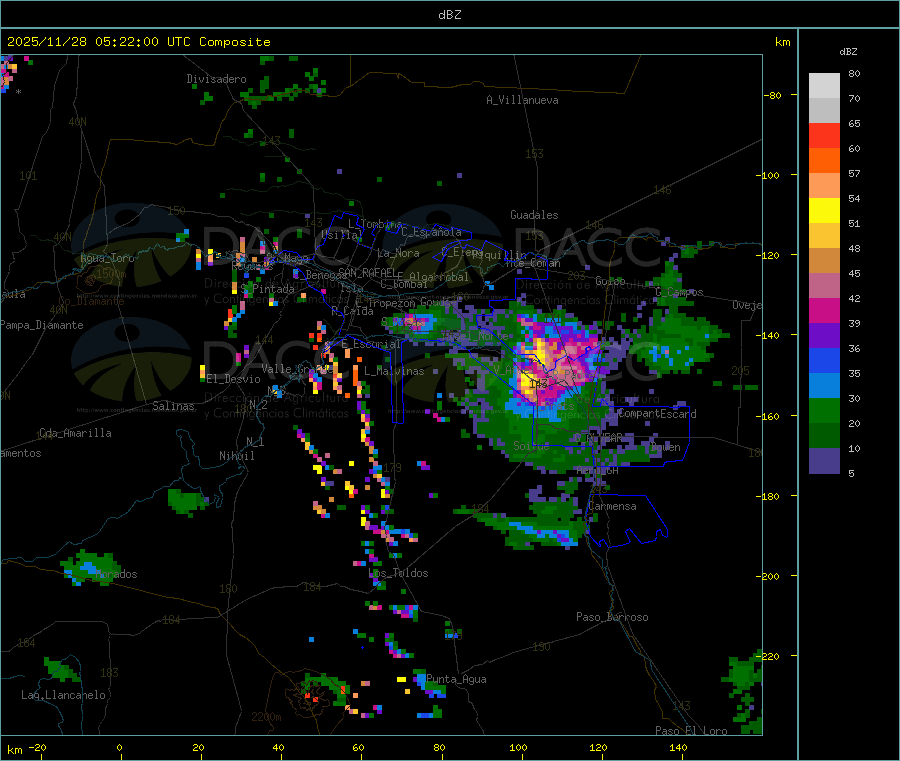The height and width of the screenshot is (761, 900).
Task: Click the -20 tick on the x-axis
Action: pyautogui.click(x=37, y=748)
